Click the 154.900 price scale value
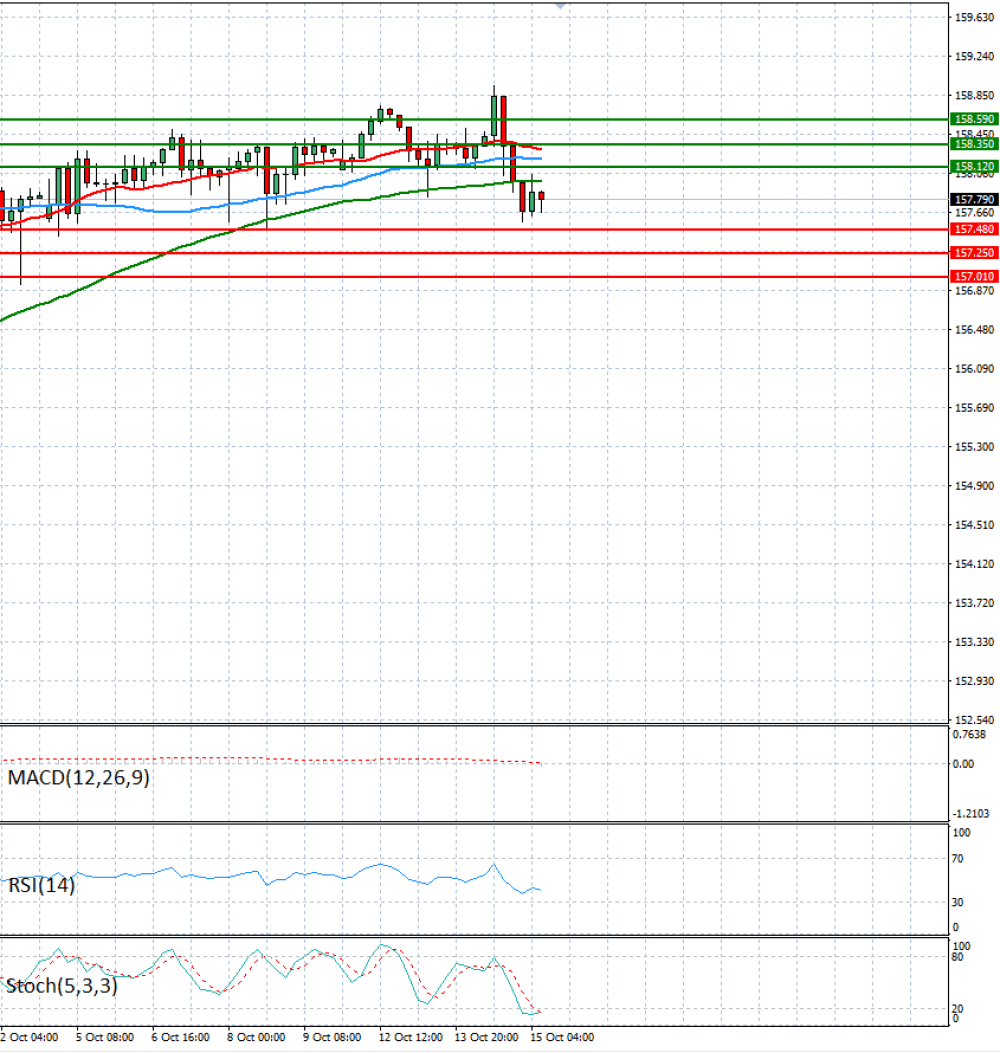This screenshot has height=1053, width=1000. [x=974, y=486]
